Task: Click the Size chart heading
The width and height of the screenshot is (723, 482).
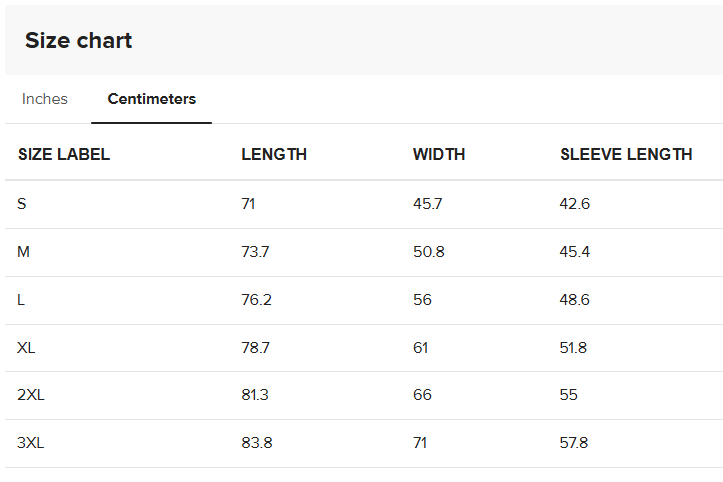Action: pos(78,41)
